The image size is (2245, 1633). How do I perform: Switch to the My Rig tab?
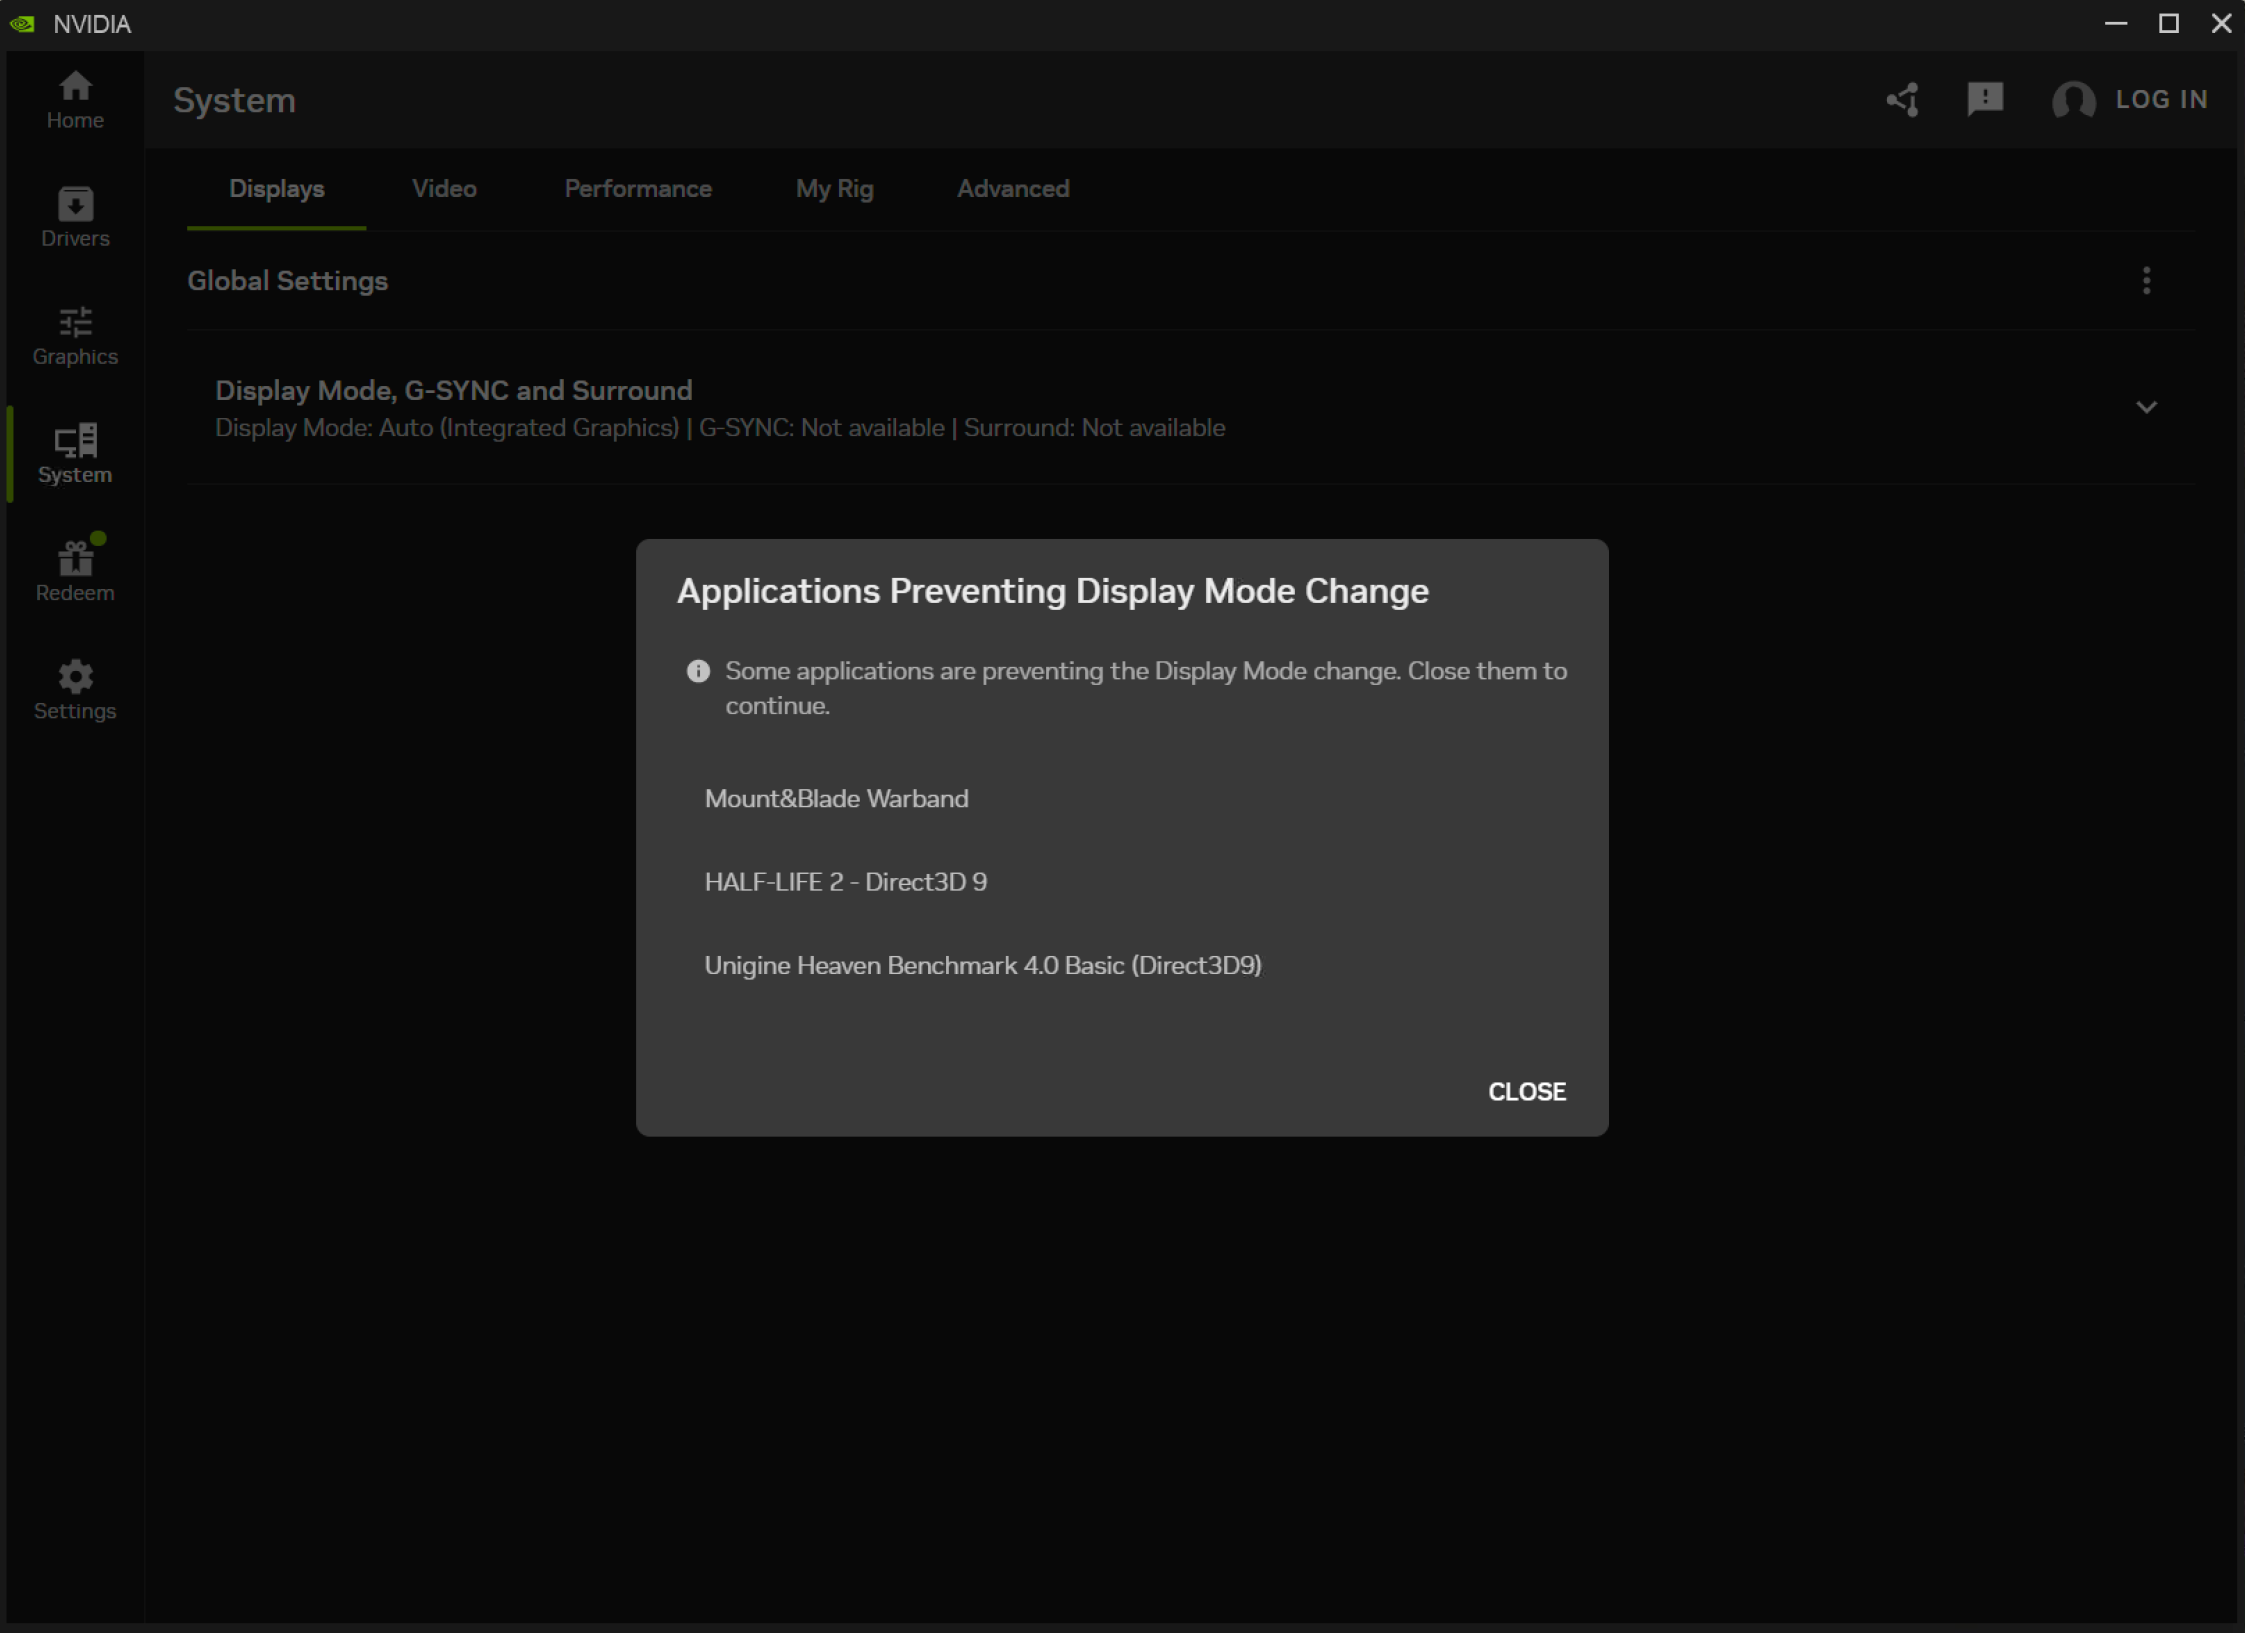[834, 188]
